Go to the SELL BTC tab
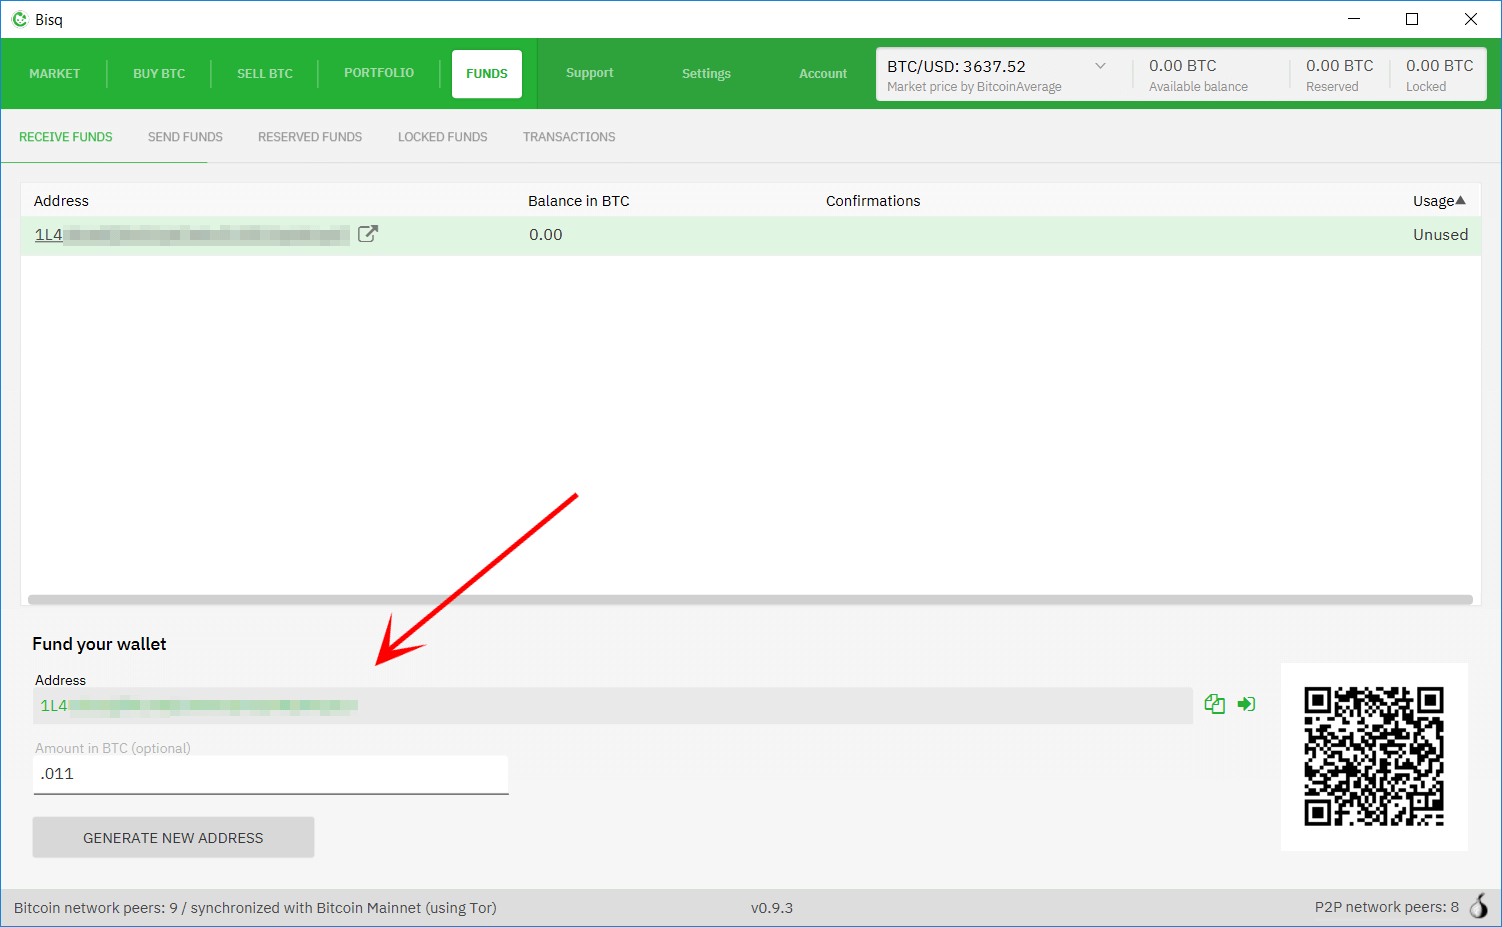 tap(265, 74)
